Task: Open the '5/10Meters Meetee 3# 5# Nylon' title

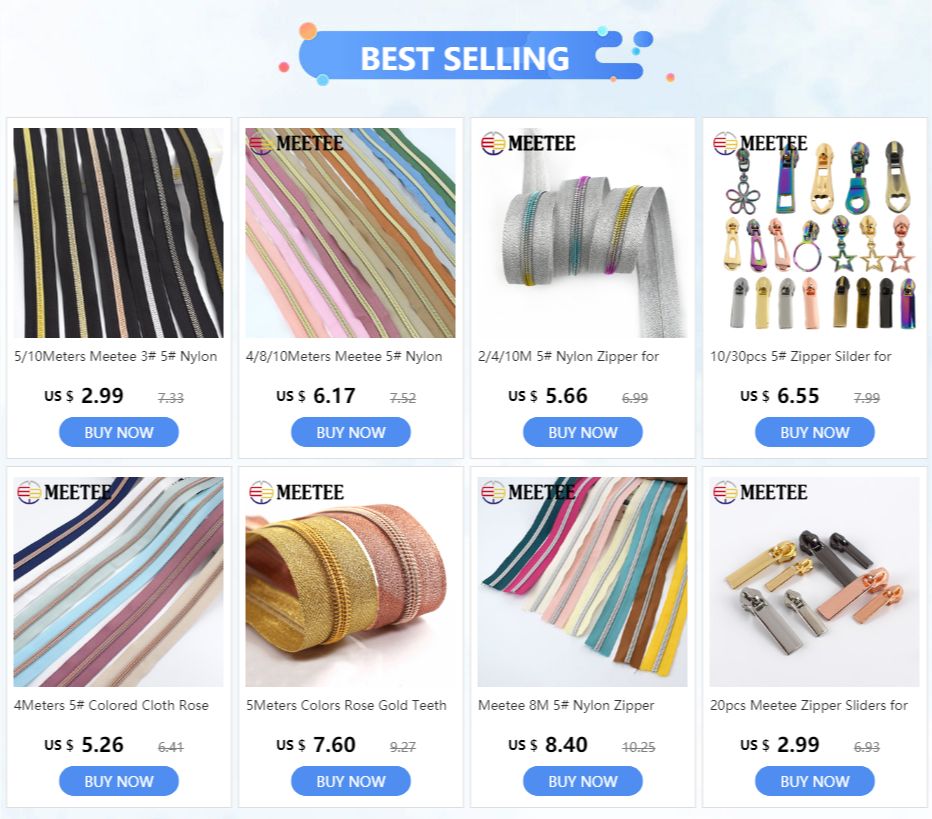Action: coord(116,357)
